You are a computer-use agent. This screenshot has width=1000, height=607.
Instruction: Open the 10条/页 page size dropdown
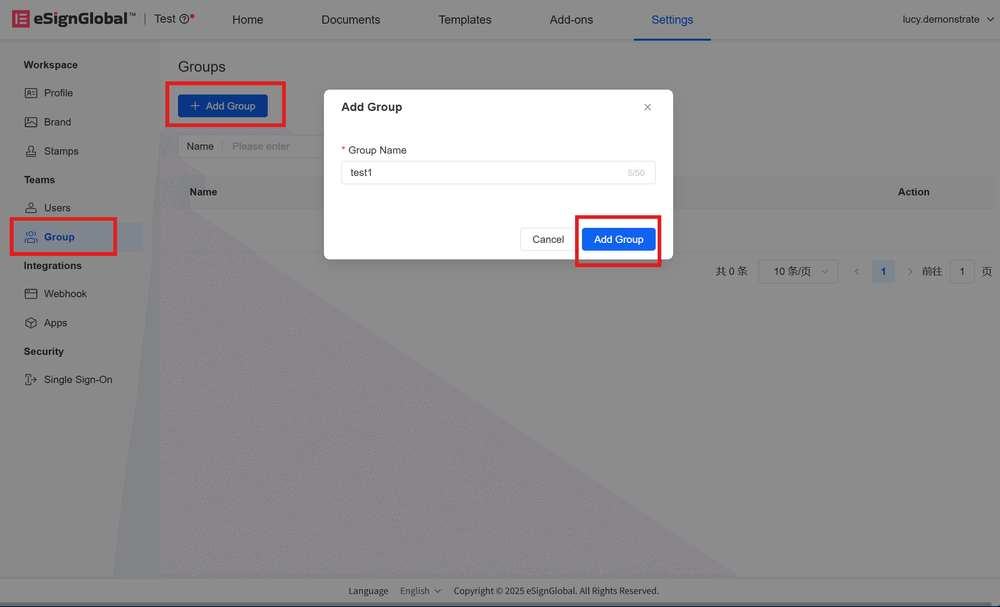pyautogui.click(x=798, y=272)
